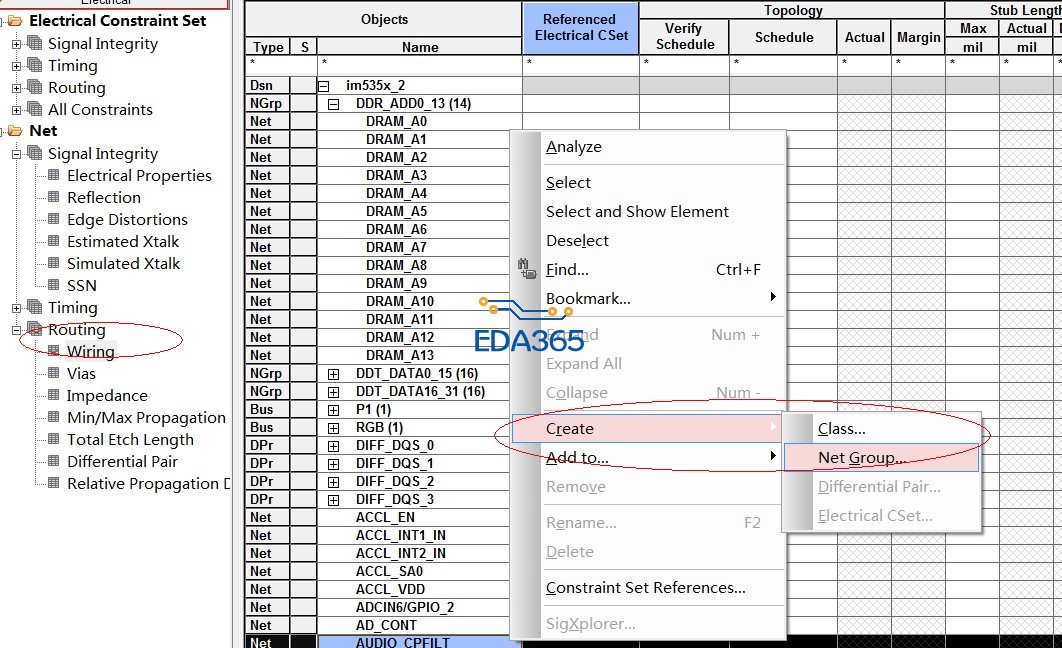
Task: Open the Simulated Xtalk worksheet
Action: click(123, 263)
